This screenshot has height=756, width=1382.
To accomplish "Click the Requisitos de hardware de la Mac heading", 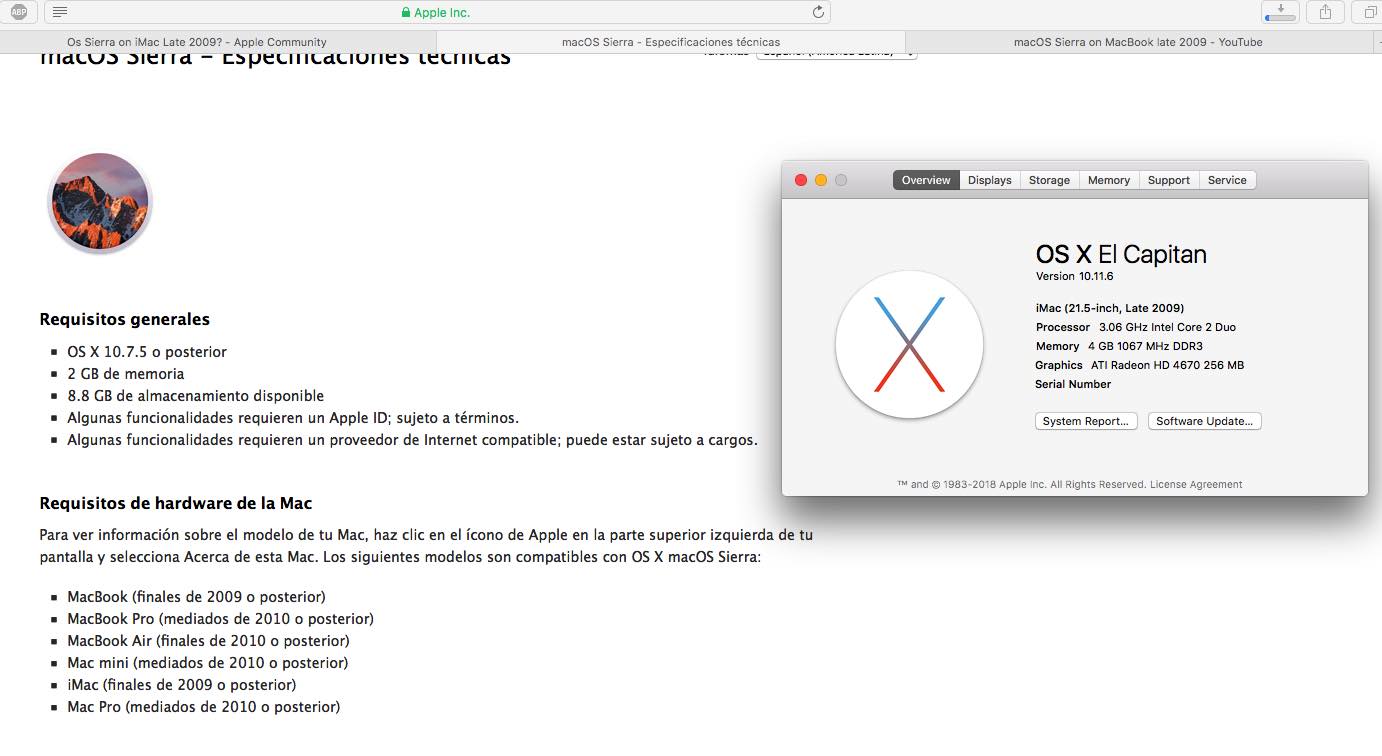I will click(x=176, y=504).
